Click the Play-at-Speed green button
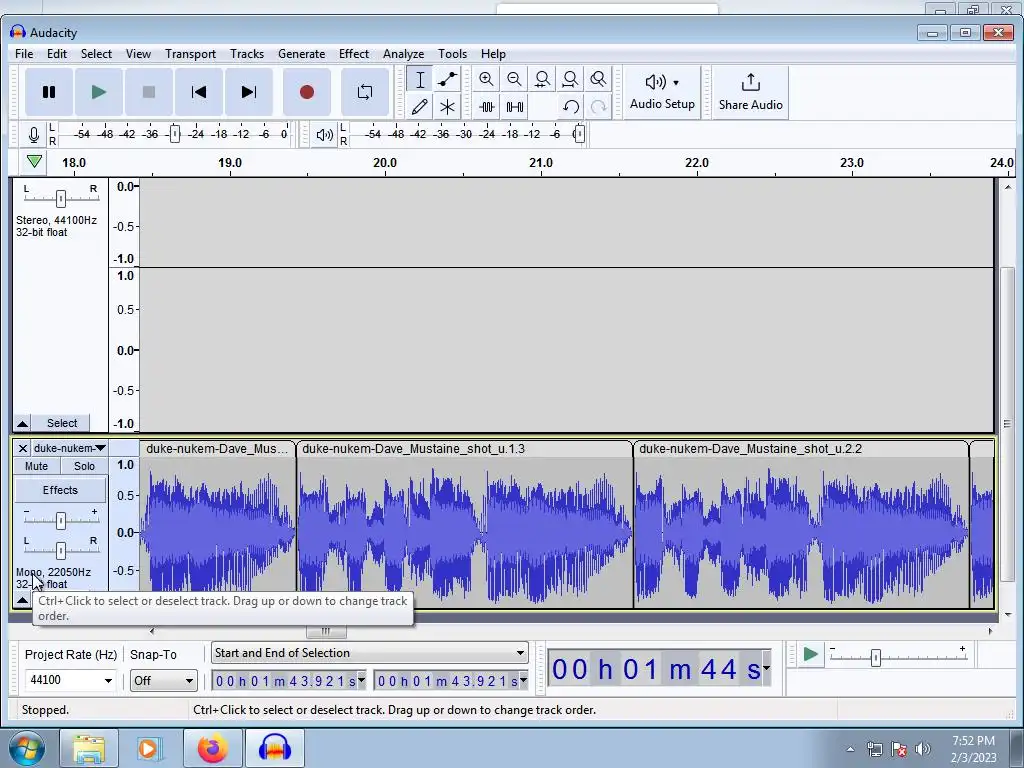This screenshot has width=1024, height=768. coord(810,654)
